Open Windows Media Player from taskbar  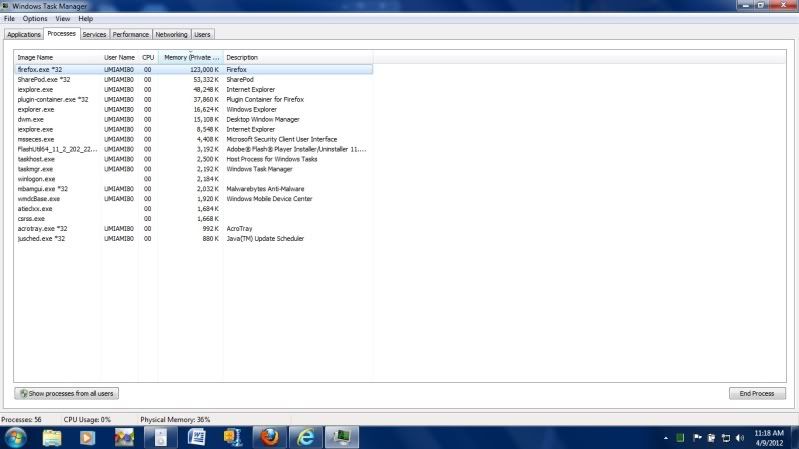click(x=87, y=437)
